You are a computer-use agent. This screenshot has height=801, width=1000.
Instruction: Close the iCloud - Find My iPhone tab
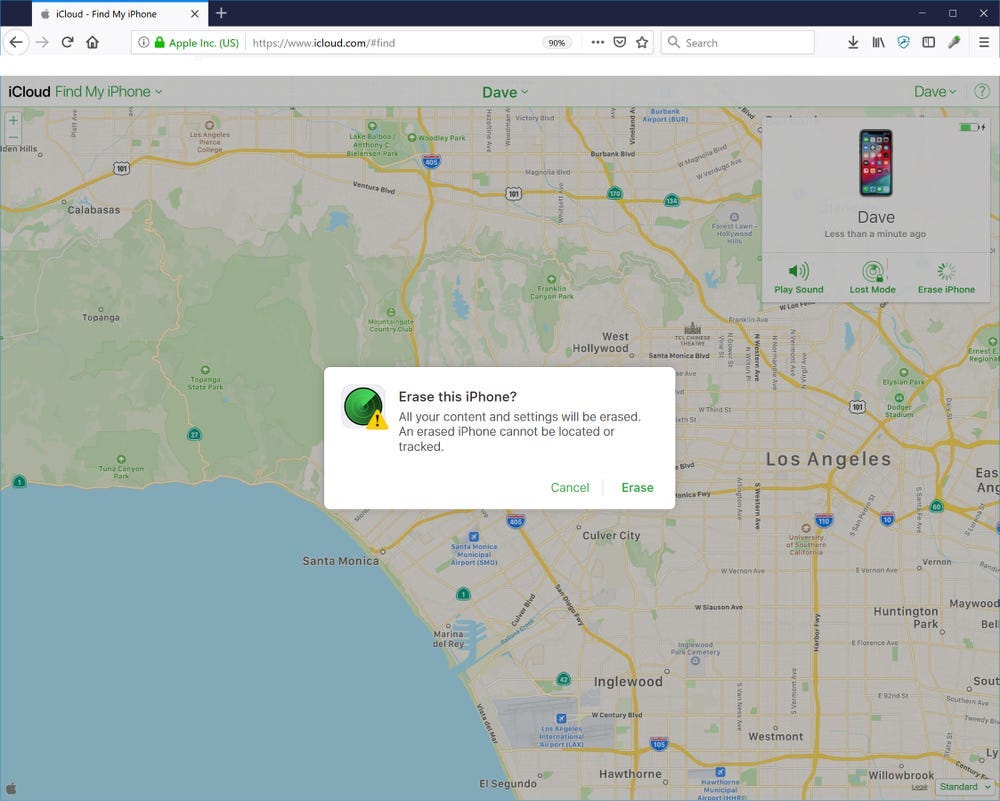[x=195, y=13]
